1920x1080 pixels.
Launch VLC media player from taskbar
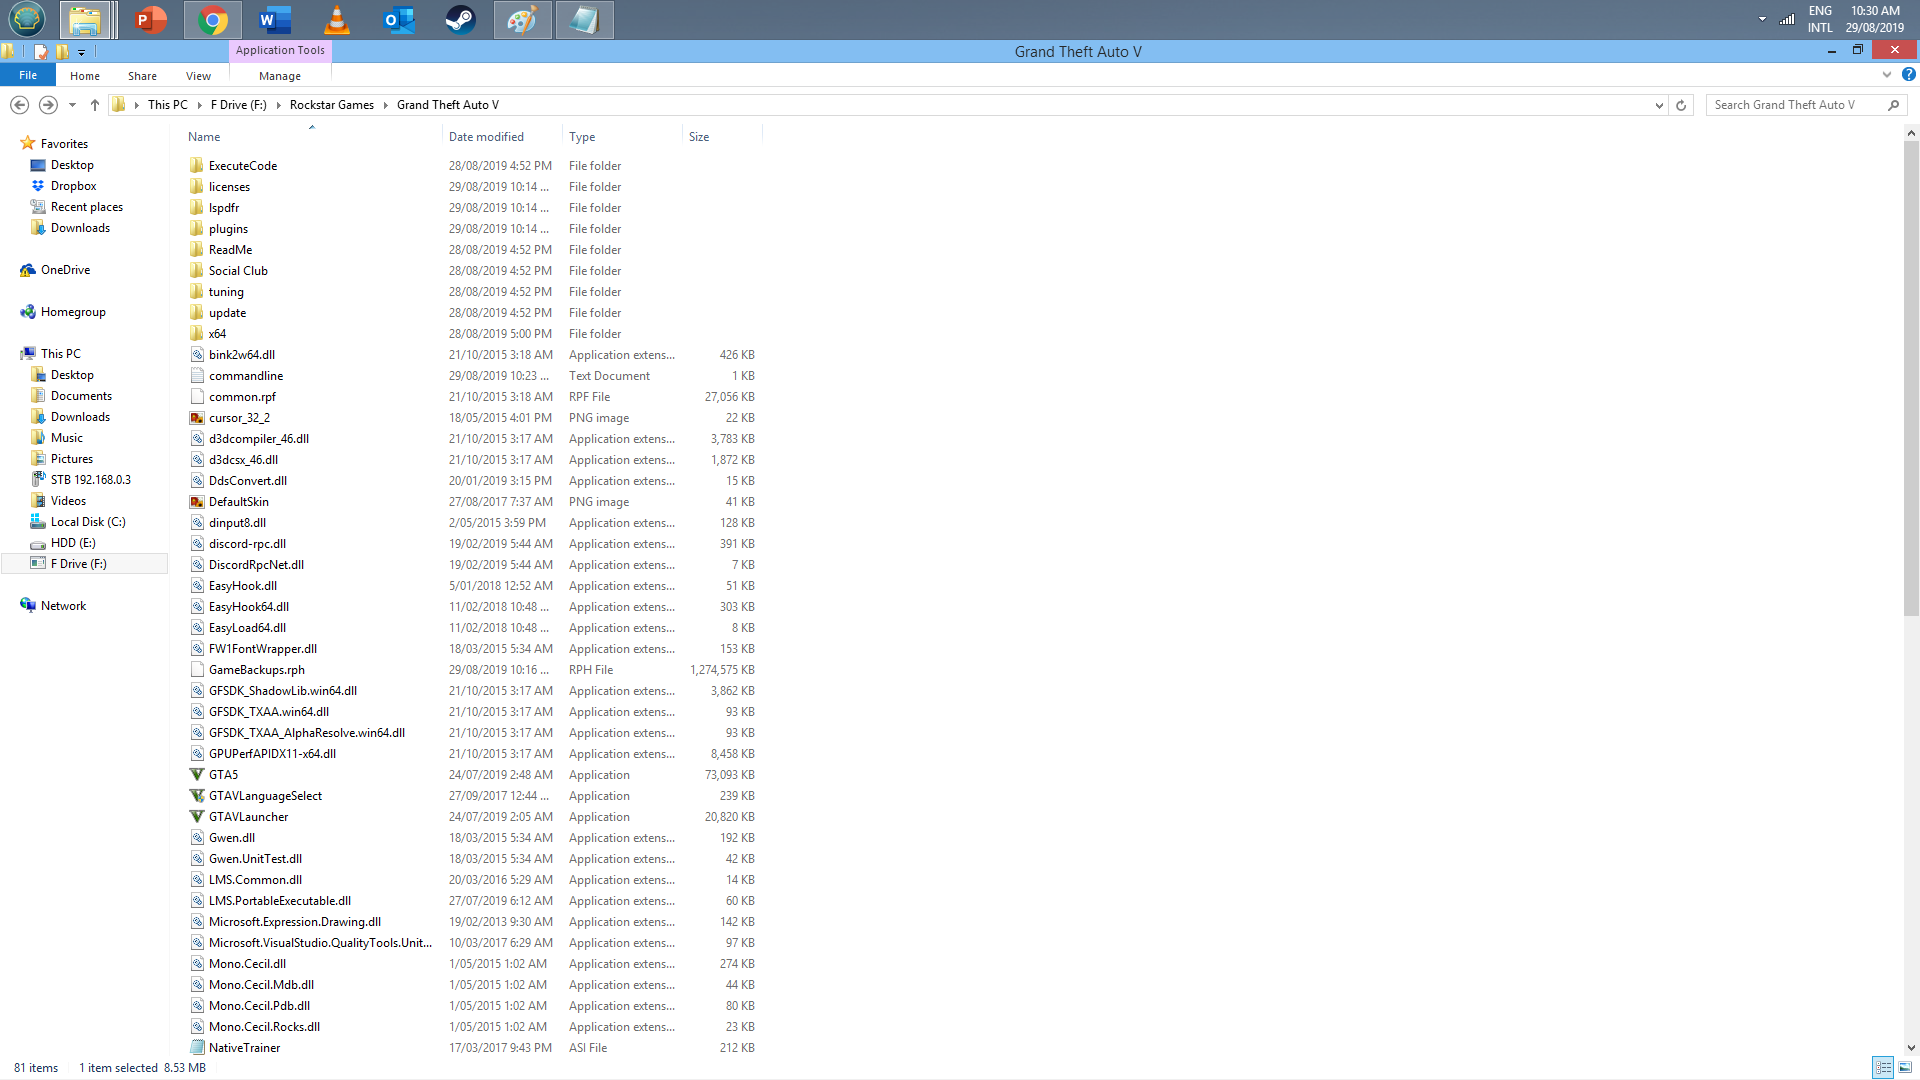point(337,20)
